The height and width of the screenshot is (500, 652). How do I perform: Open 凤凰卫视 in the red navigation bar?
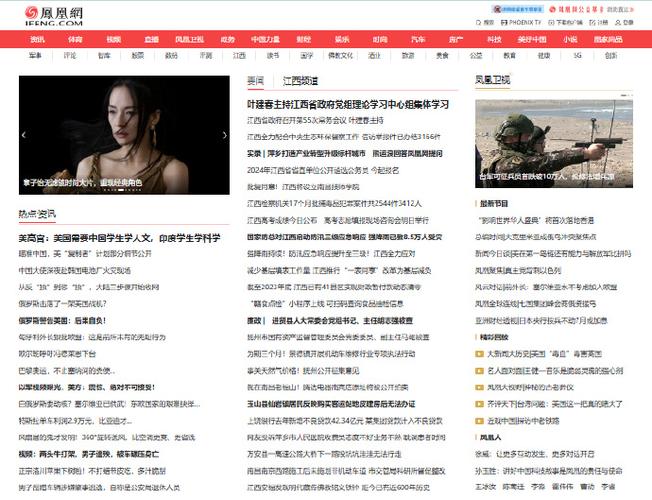coord(190,40)
